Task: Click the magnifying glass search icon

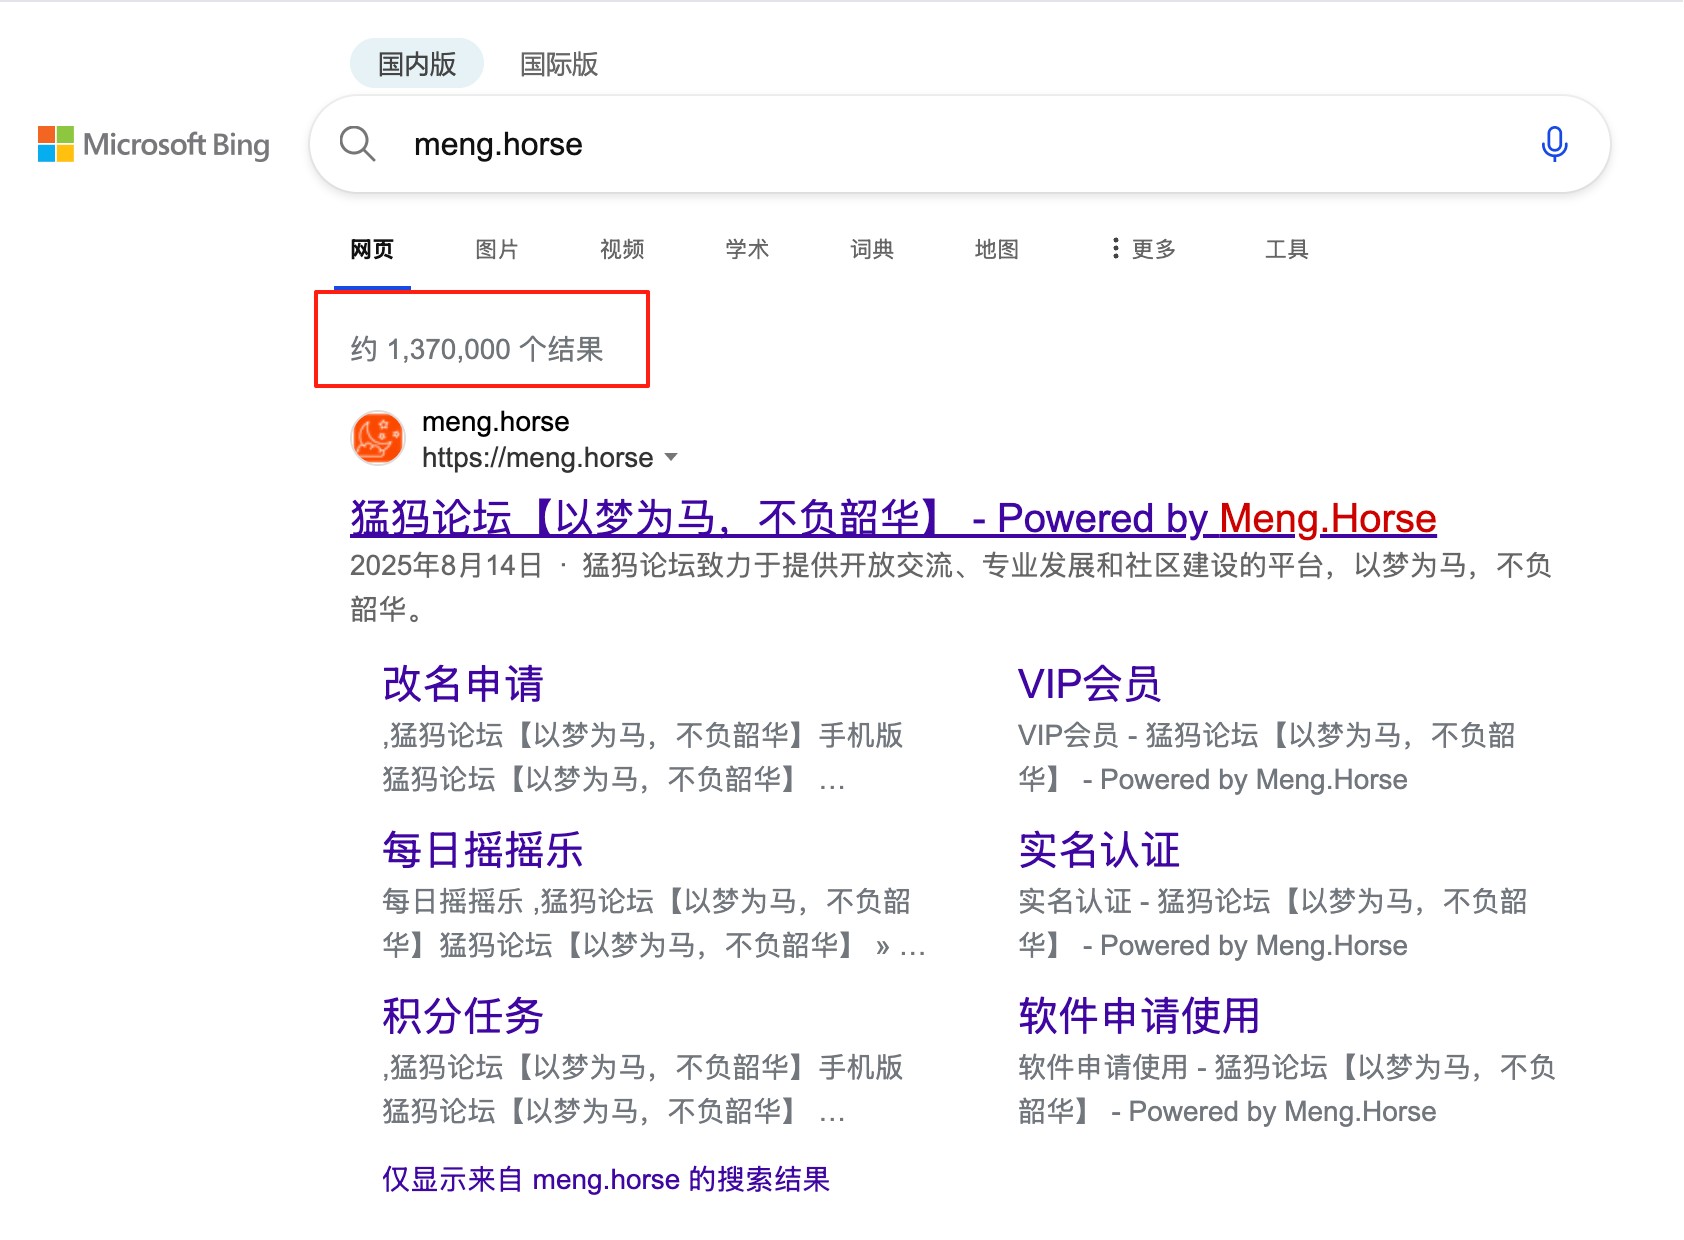Action: [x=357, y=144]
